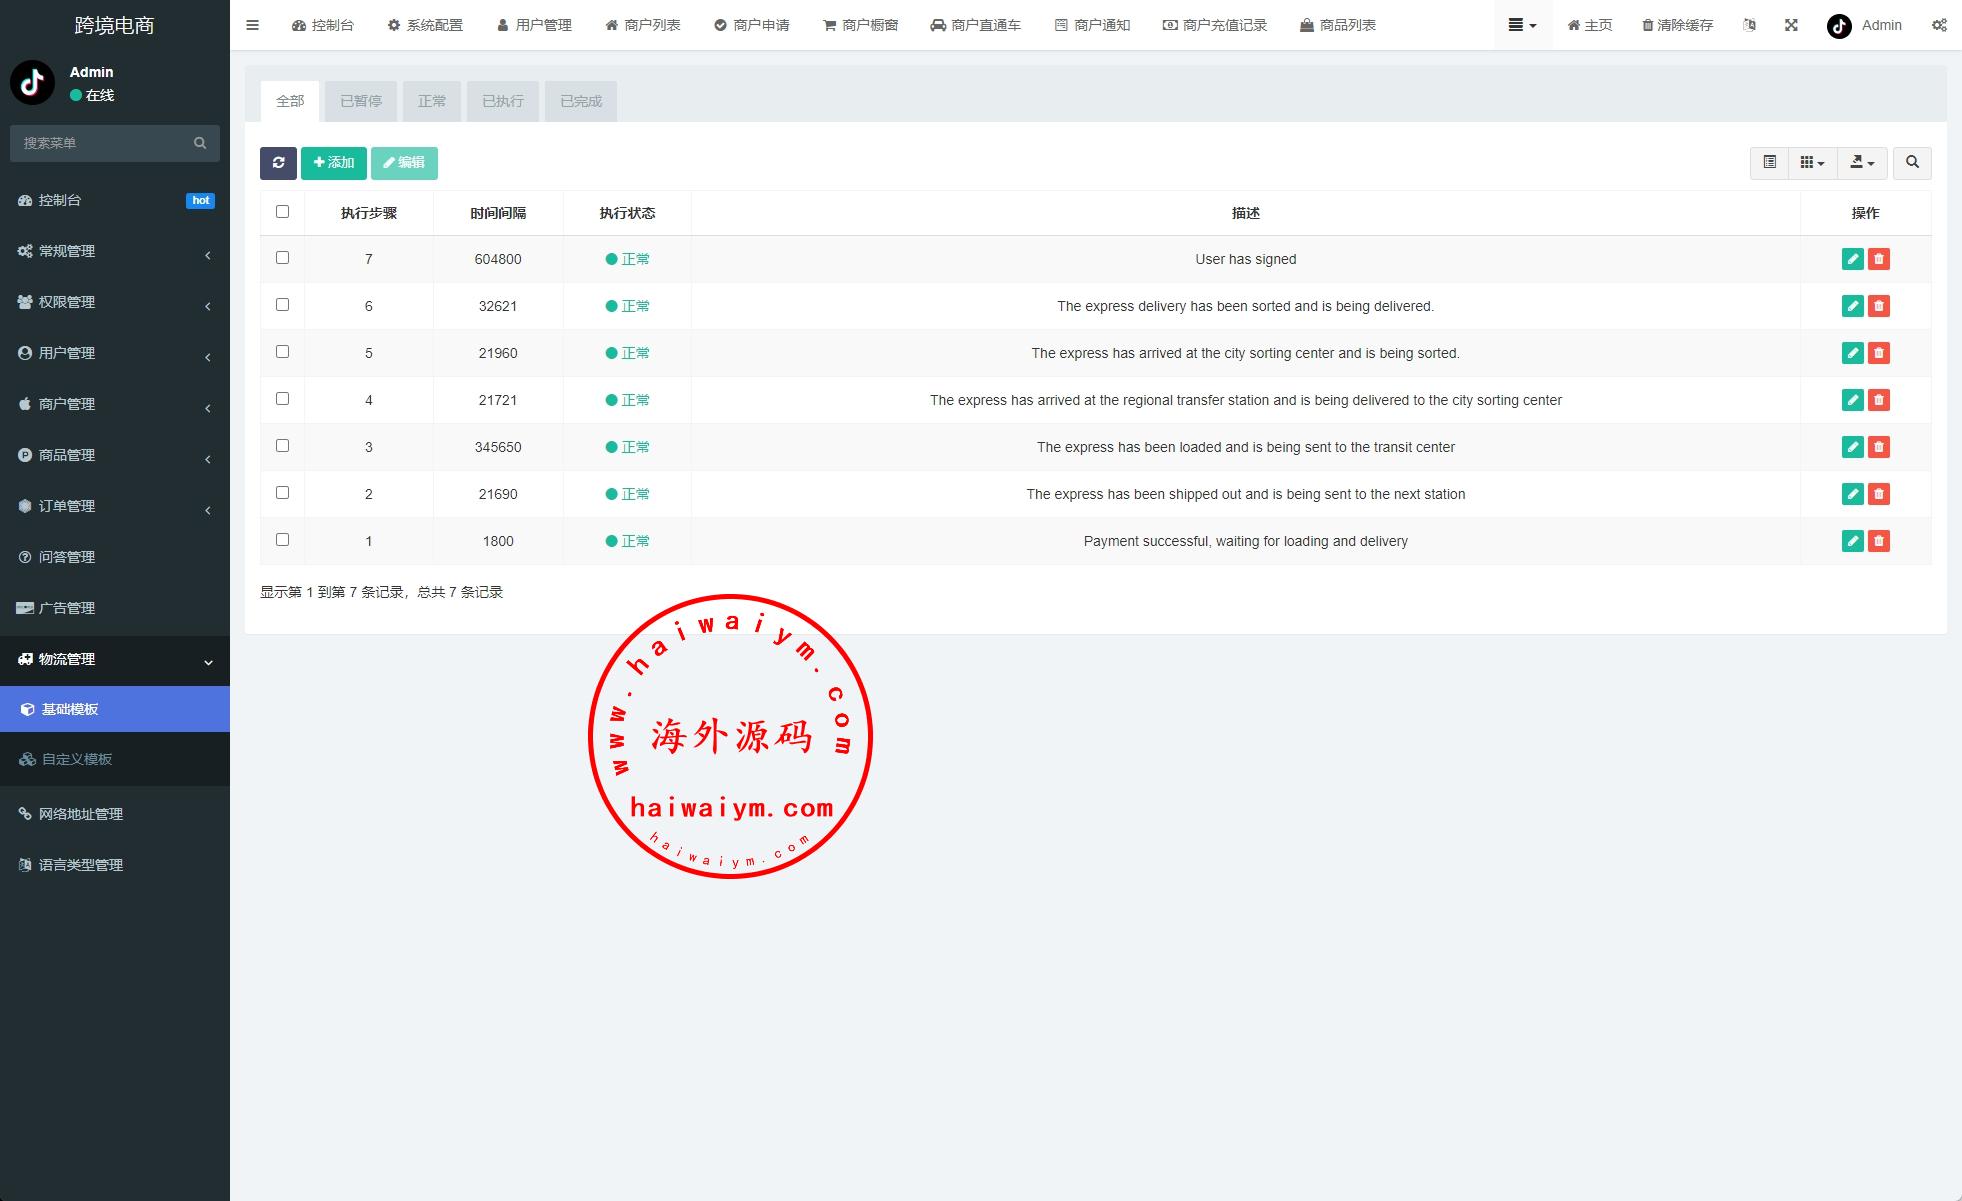Click 清除缓存 in top bar

coord(1677,25)
